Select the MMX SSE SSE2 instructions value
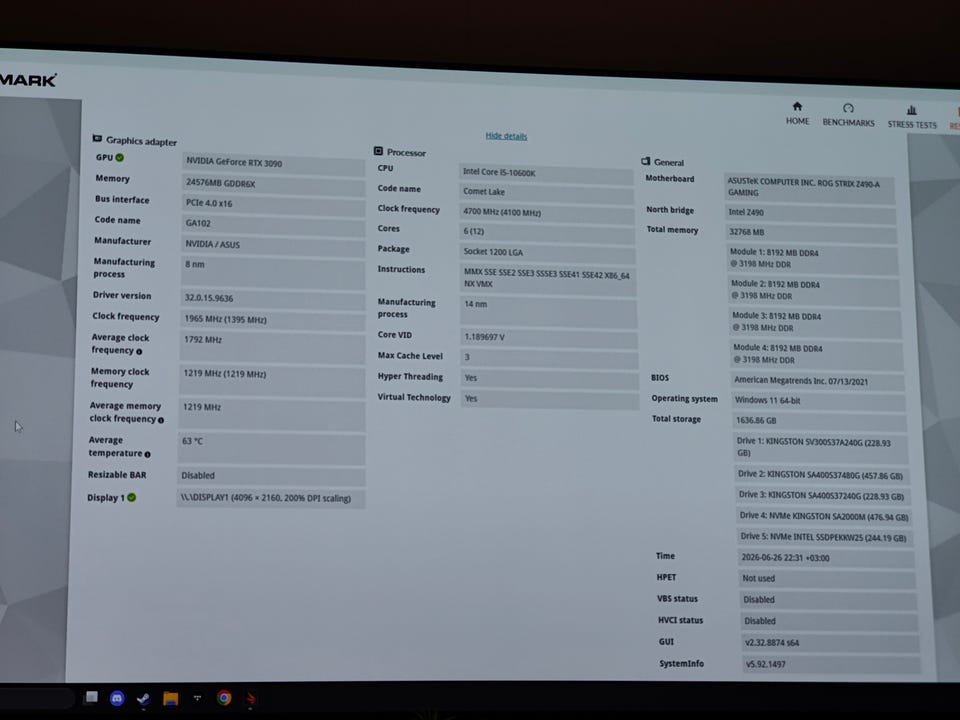 point(548,279)
